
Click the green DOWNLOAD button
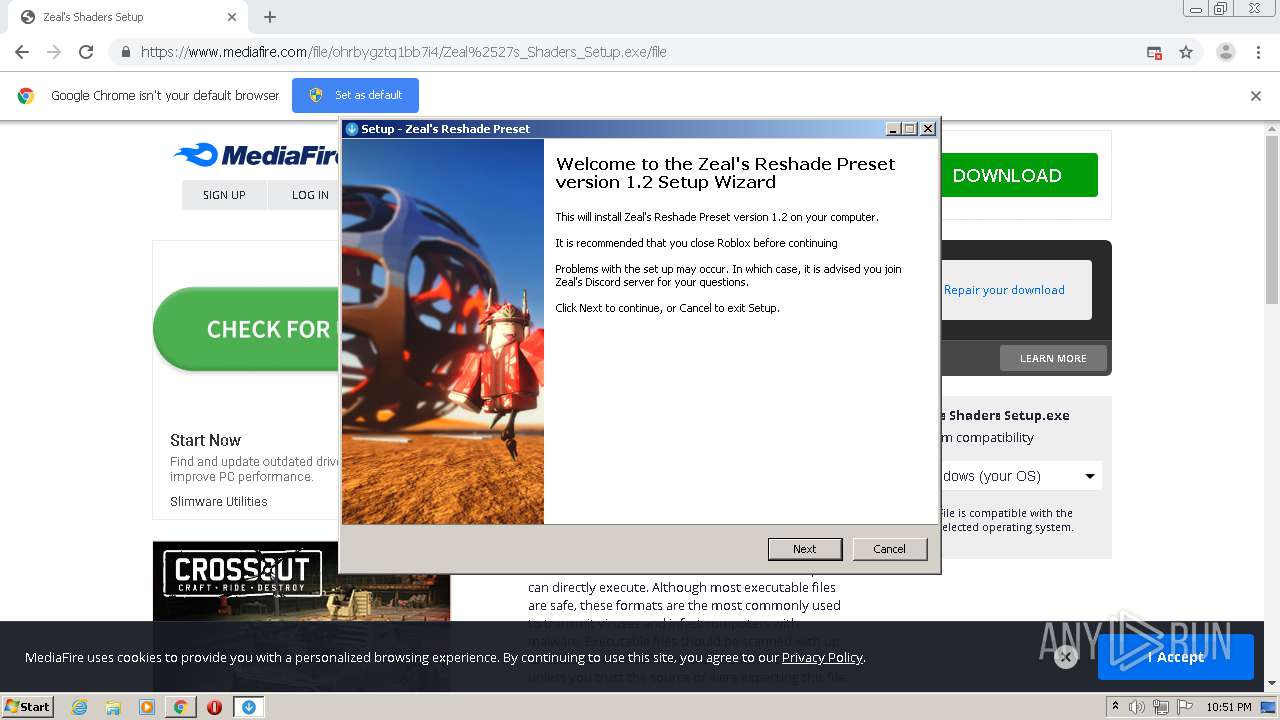[x=1019, y=175]
